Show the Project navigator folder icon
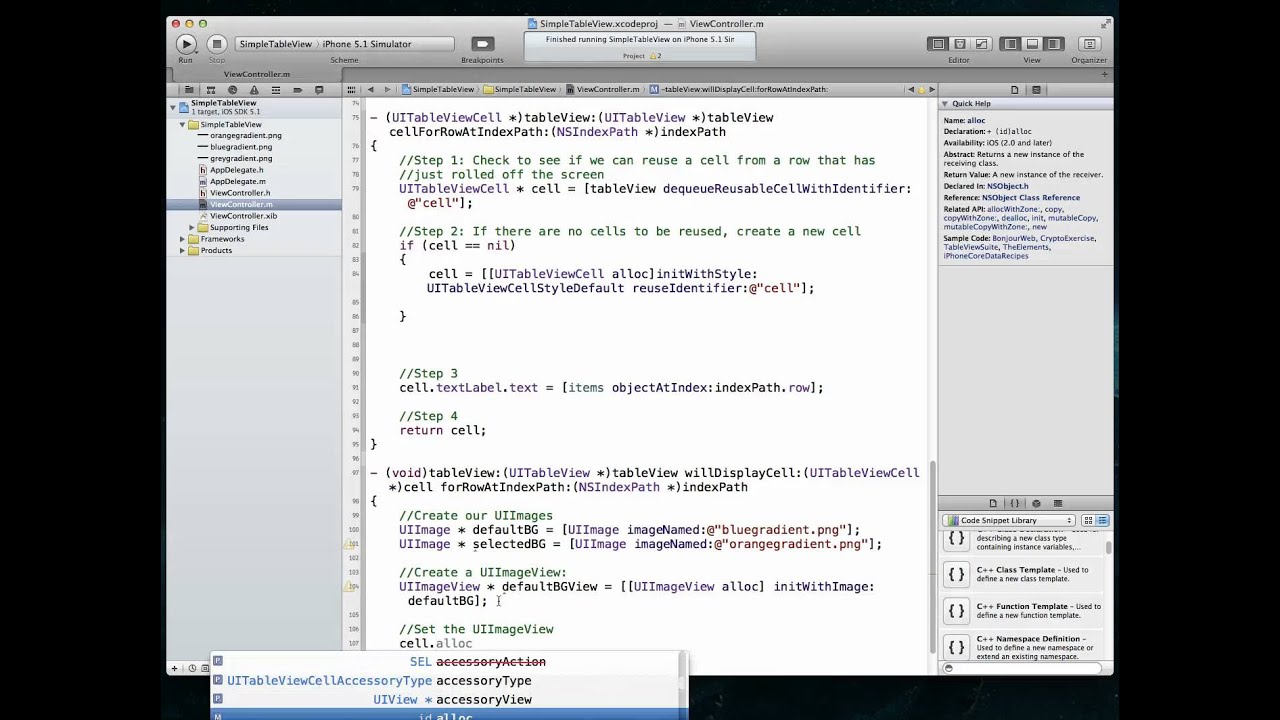This screenshot has width=1280, height=720. click(188, 90)
